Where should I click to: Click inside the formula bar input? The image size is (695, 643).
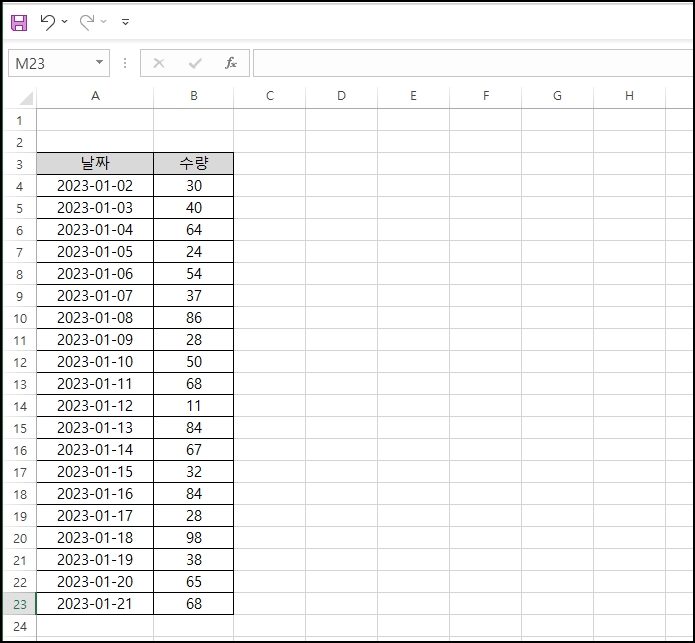tap(473, 63)
